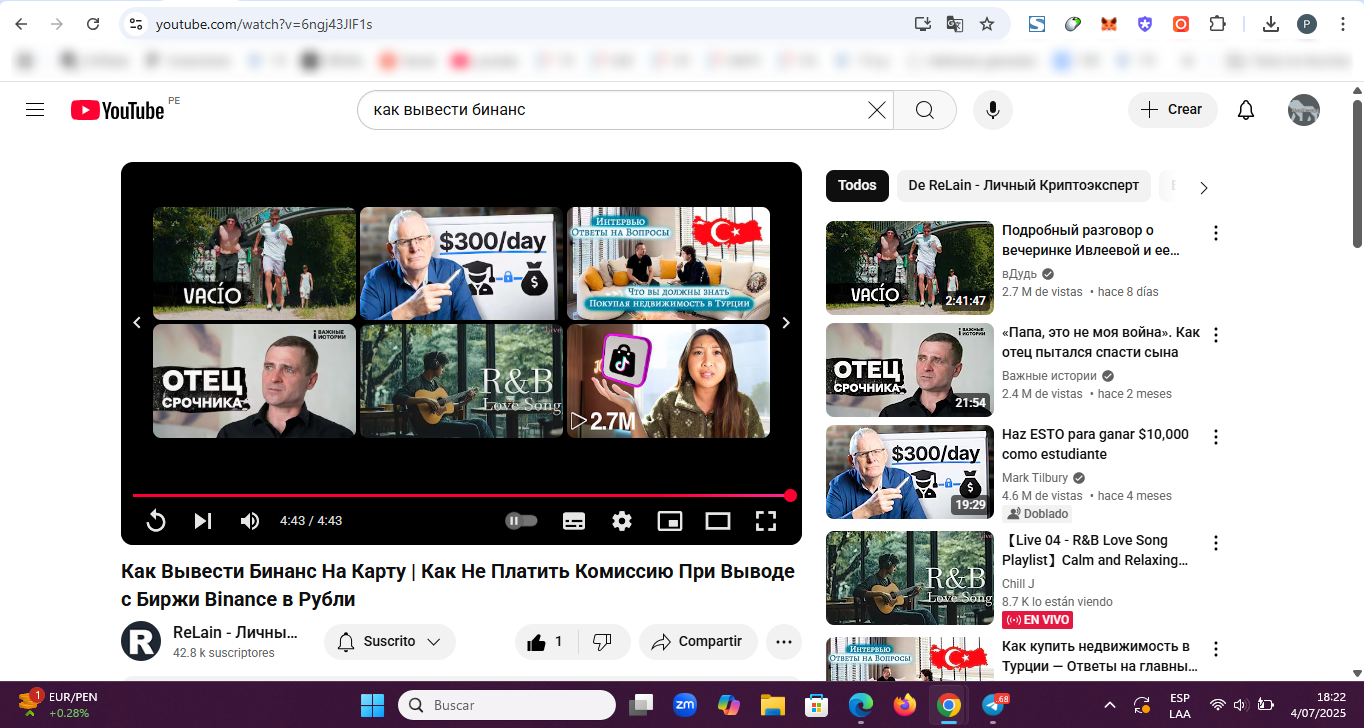The image size is (1364, 728).
Task: Open the account avatar menu
Action: pos(1304,110)
